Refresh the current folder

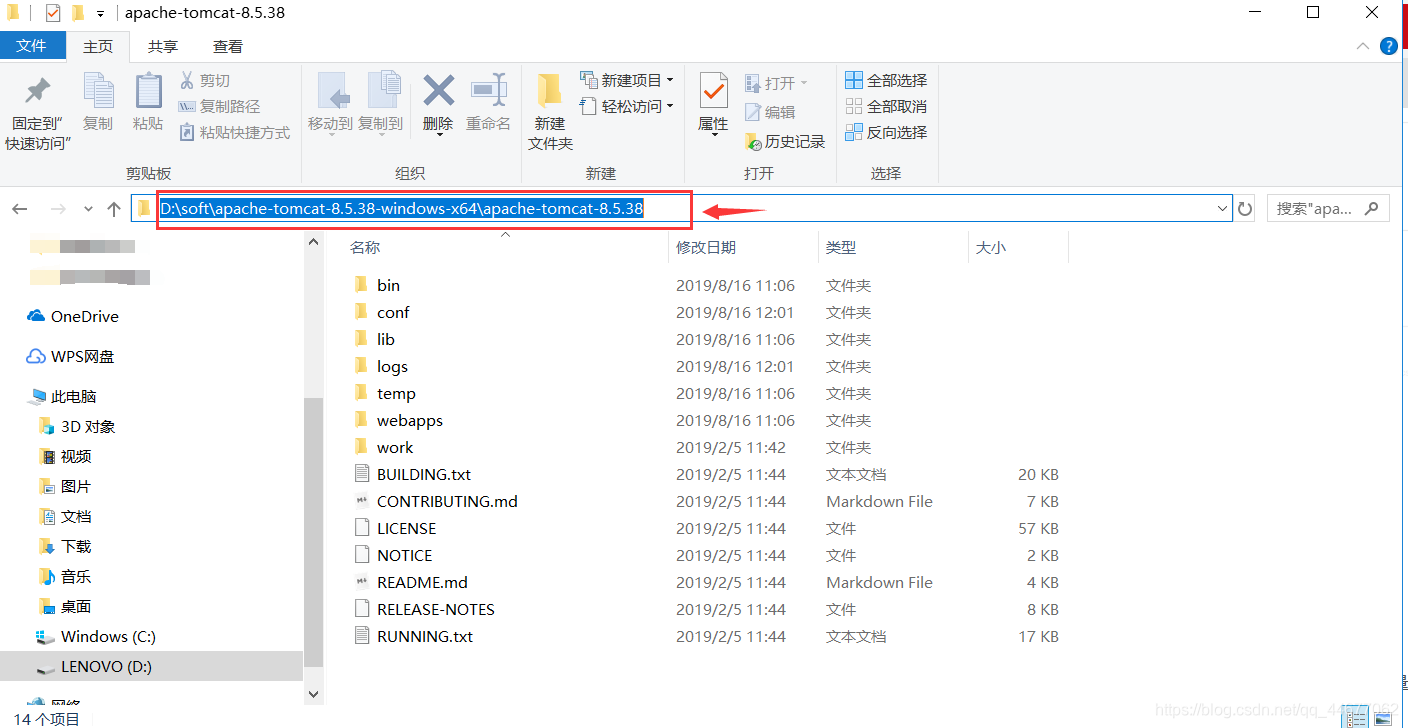click(x=1245, y=209)
